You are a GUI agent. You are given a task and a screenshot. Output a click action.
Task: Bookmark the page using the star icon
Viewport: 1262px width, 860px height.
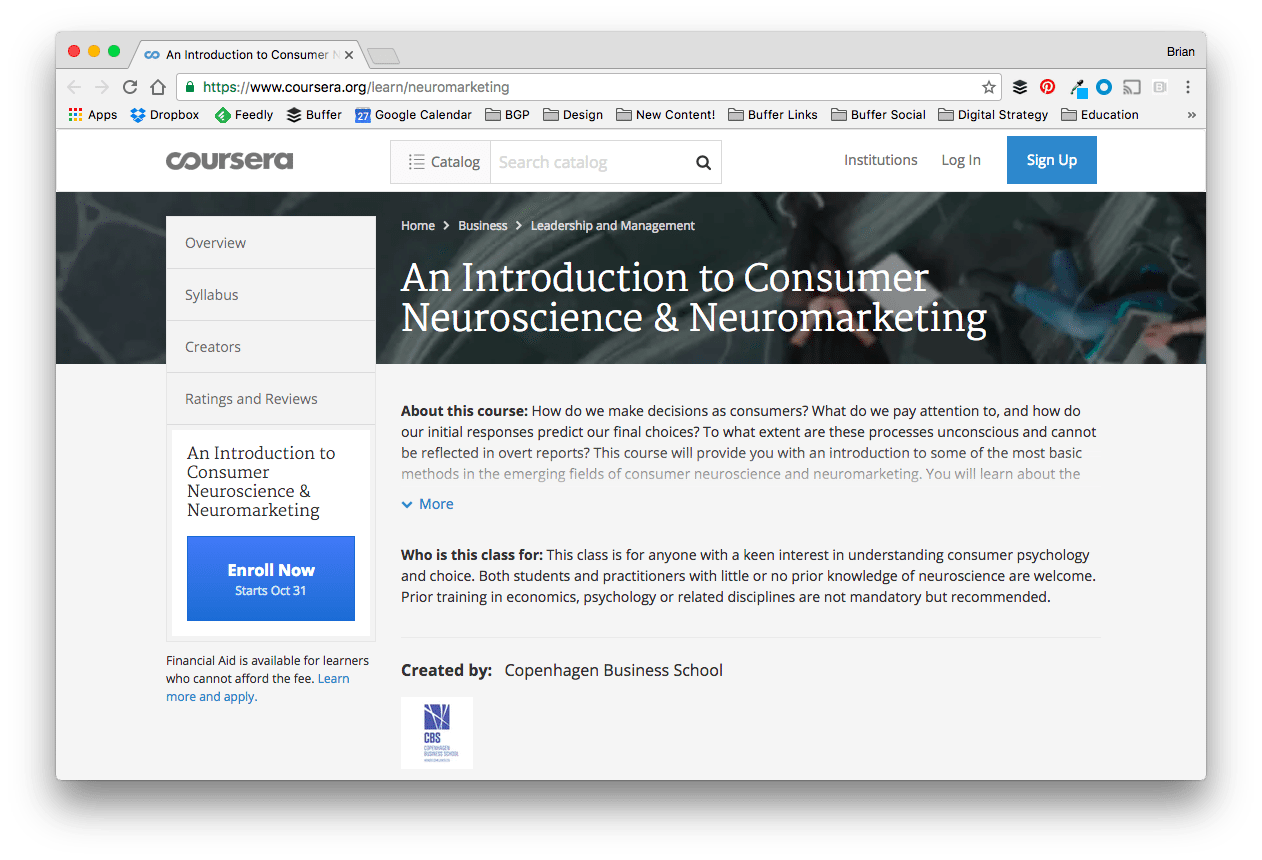tap(988, 87)
